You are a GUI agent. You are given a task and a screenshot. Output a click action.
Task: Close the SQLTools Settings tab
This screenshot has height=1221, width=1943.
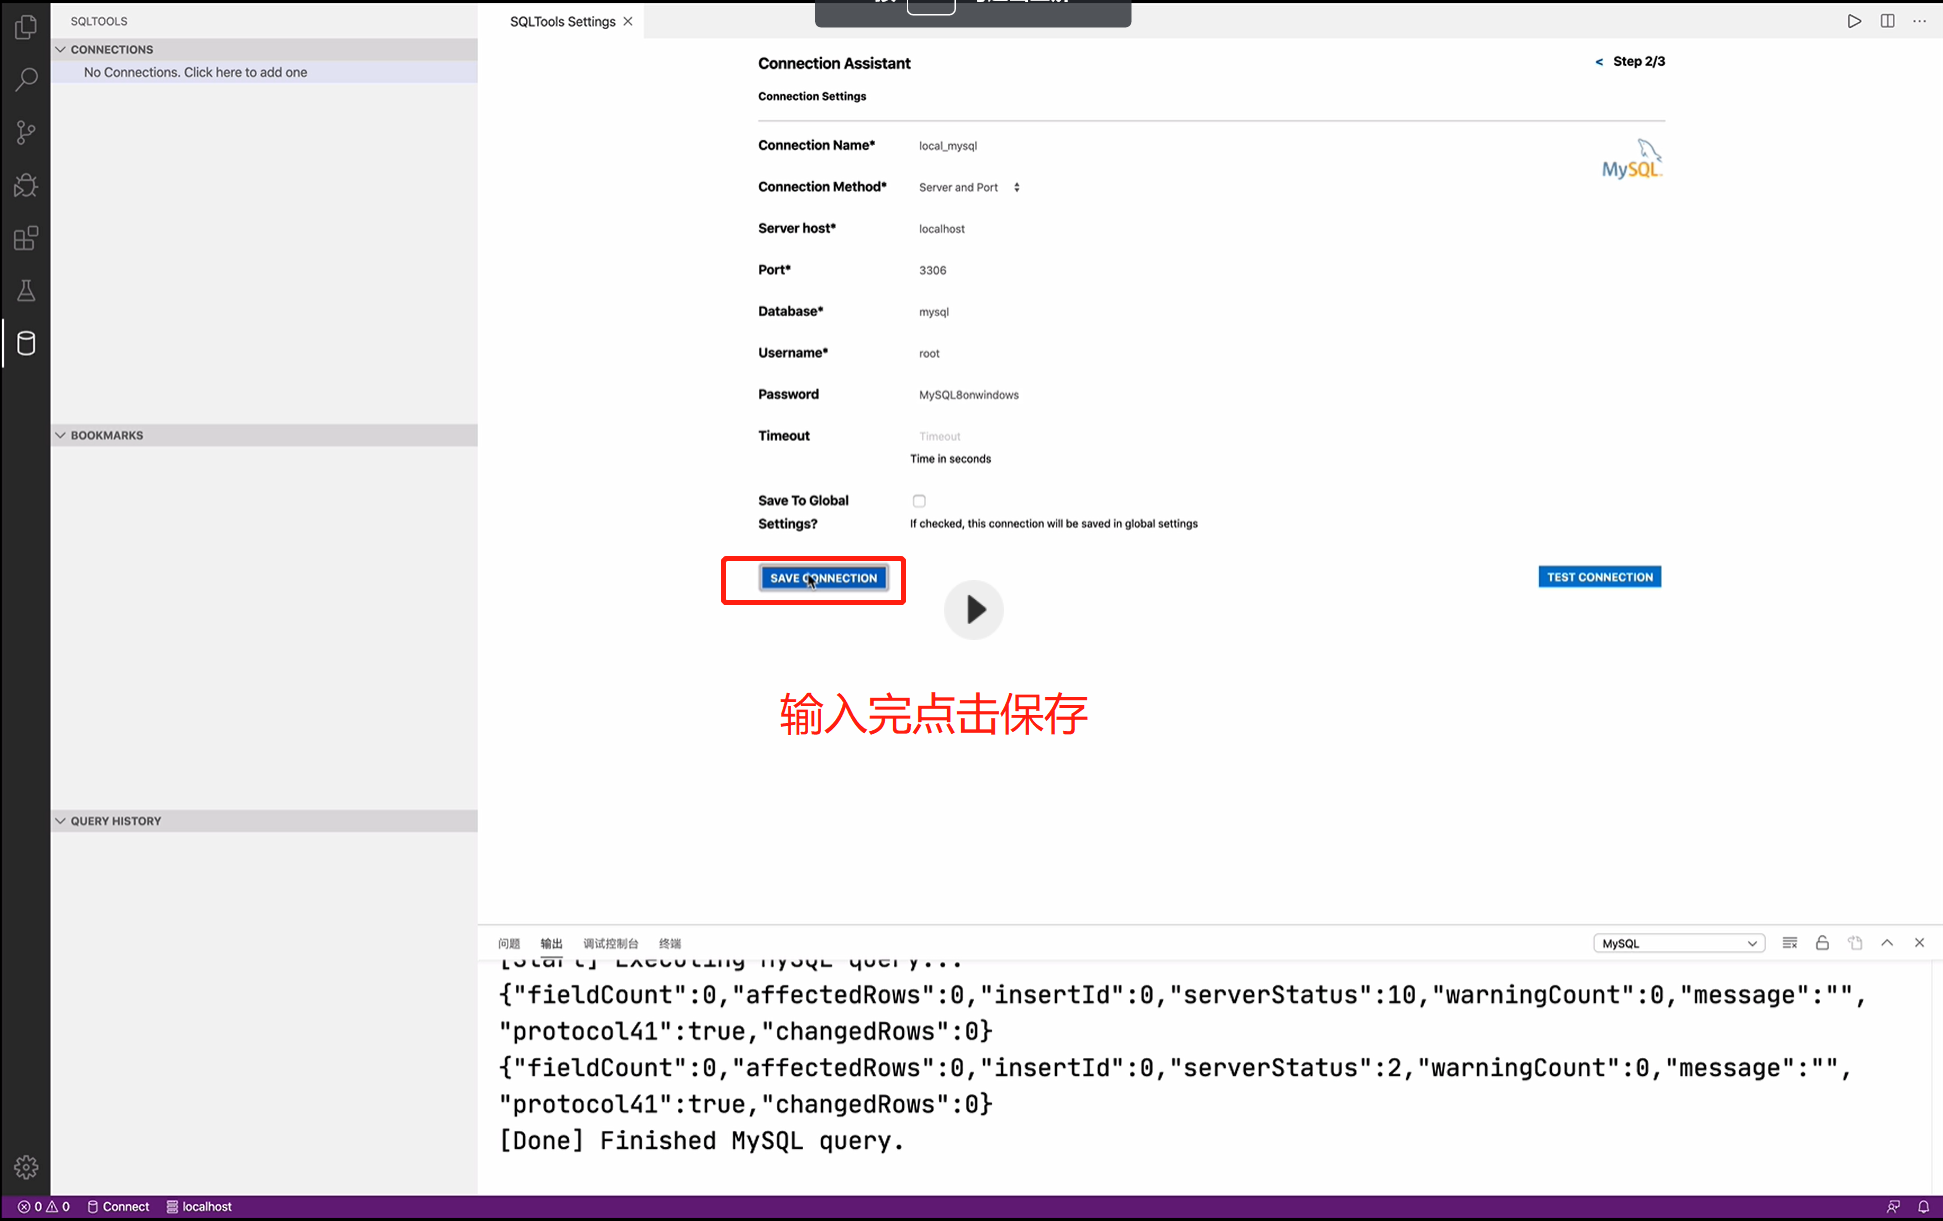628,21
